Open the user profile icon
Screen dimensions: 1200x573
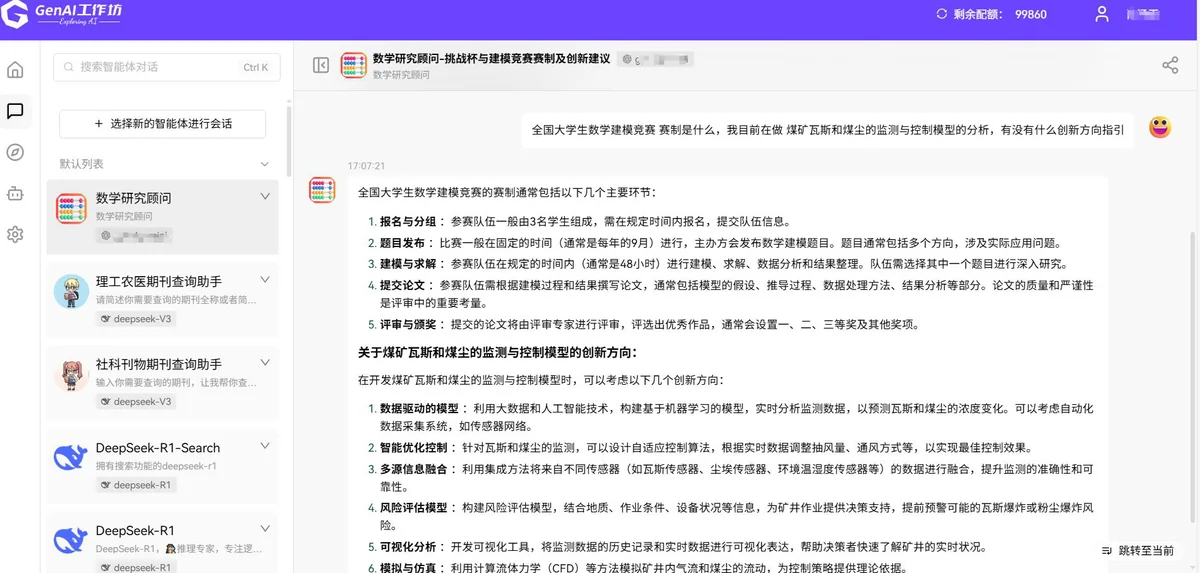coord(1102,14)
